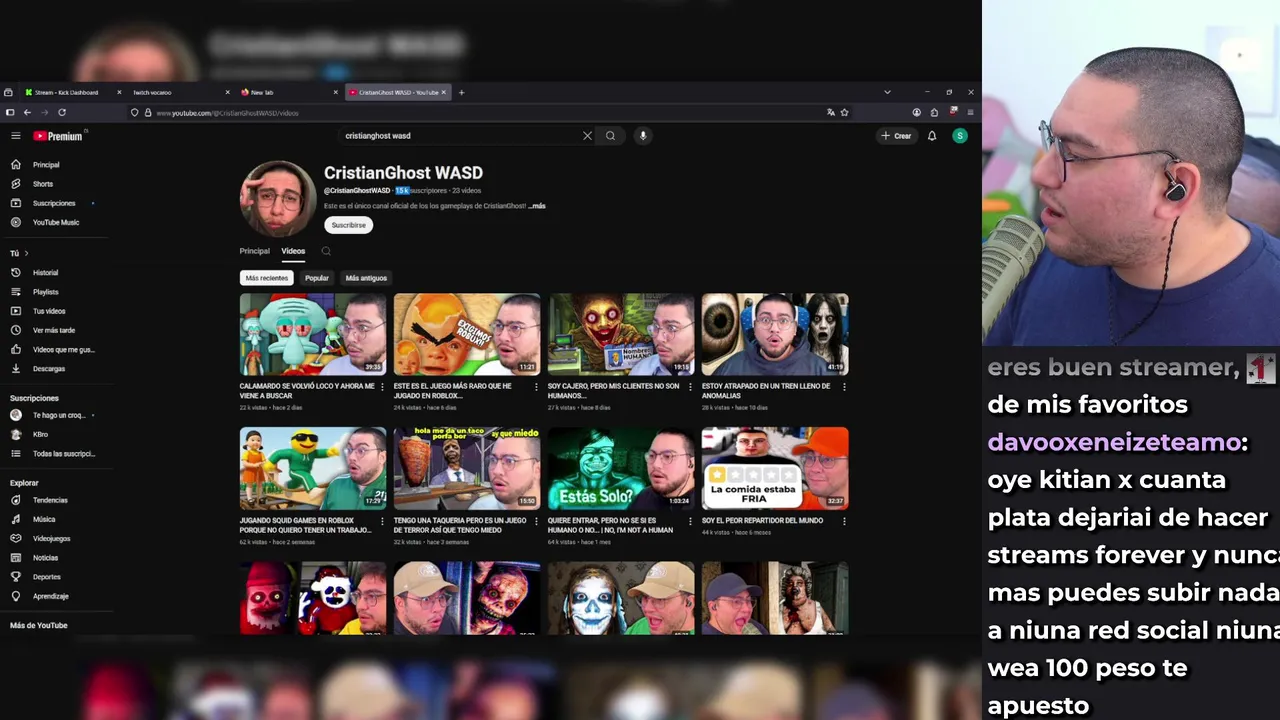Click the YouTube search input field
Viewport: 1280px width, 720px height.
(460, 136)
